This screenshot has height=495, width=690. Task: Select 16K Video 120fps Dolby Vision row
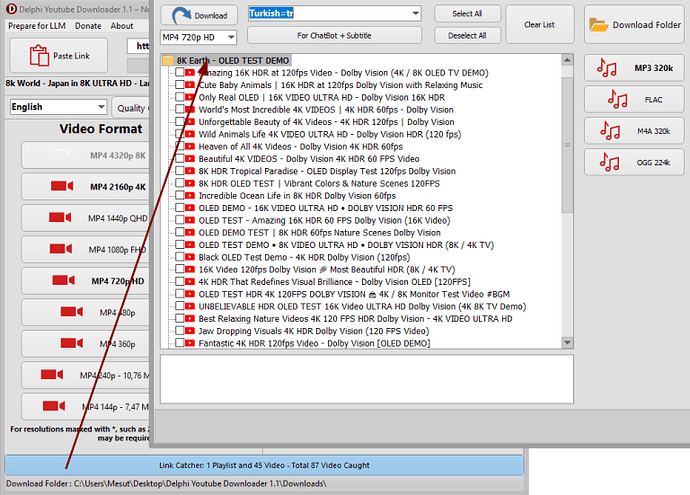click(x=327, y=269)
